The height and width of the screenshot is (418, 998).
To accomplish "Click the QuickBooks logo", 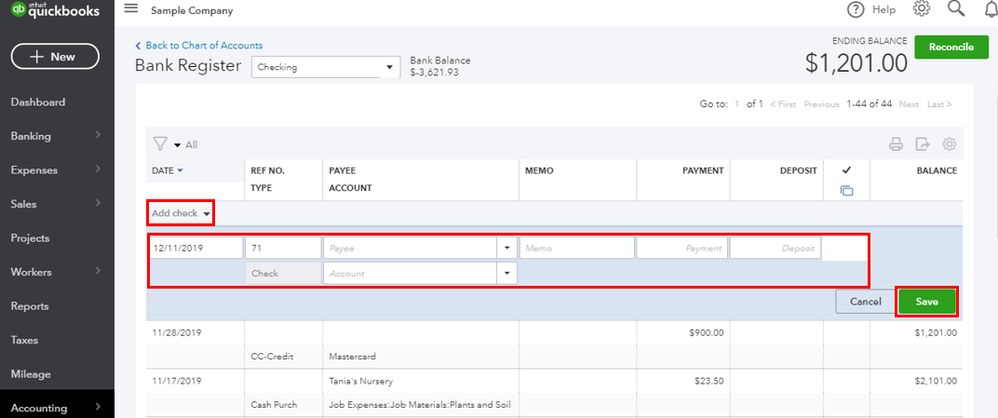I will tap(56, 10).
